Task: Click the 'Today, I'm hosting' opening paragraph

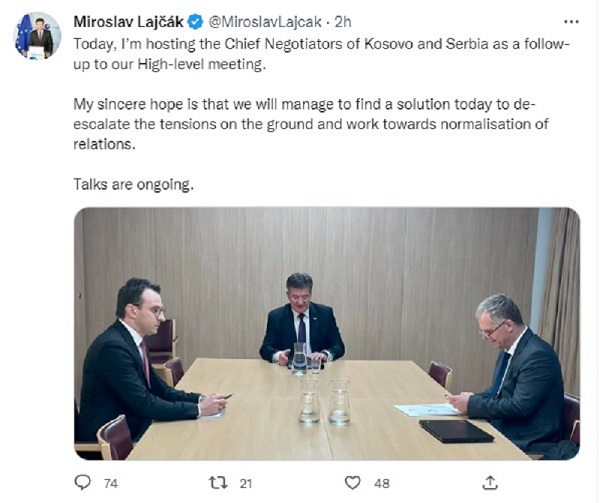Action: (x=321, y=54)
